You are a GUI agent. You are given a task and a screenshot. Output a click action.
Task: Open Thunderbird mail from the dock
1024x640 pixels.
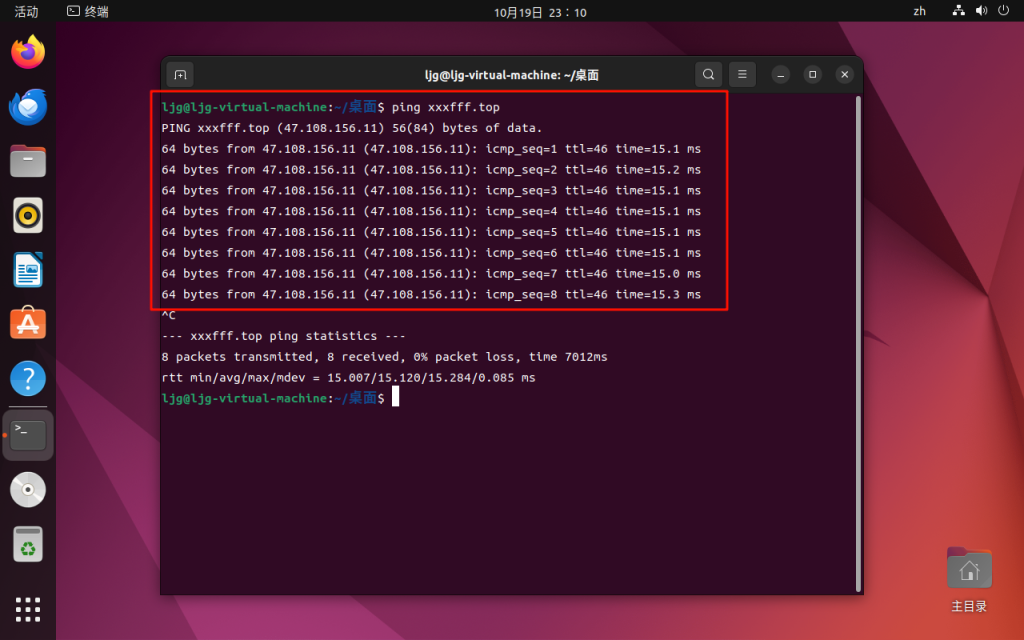(28, 106)
